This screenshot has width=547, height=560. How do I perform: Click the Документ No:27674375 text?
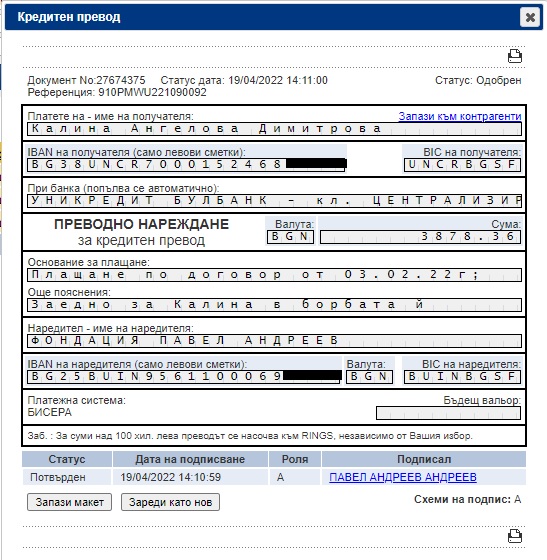click(x=86, y=80)
